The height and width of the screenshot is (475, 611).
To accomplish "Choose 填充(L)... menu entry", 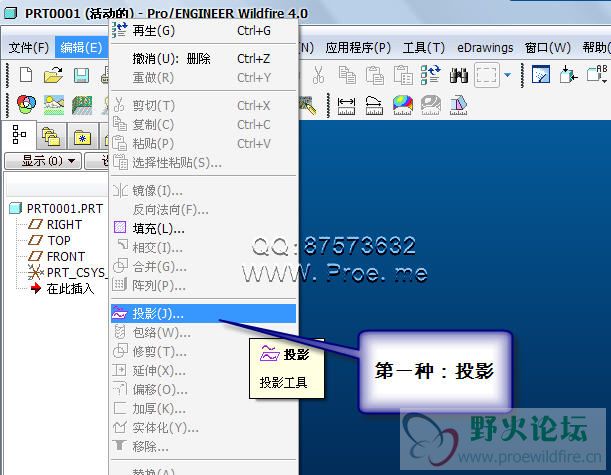I will click(x=203, y=228).
